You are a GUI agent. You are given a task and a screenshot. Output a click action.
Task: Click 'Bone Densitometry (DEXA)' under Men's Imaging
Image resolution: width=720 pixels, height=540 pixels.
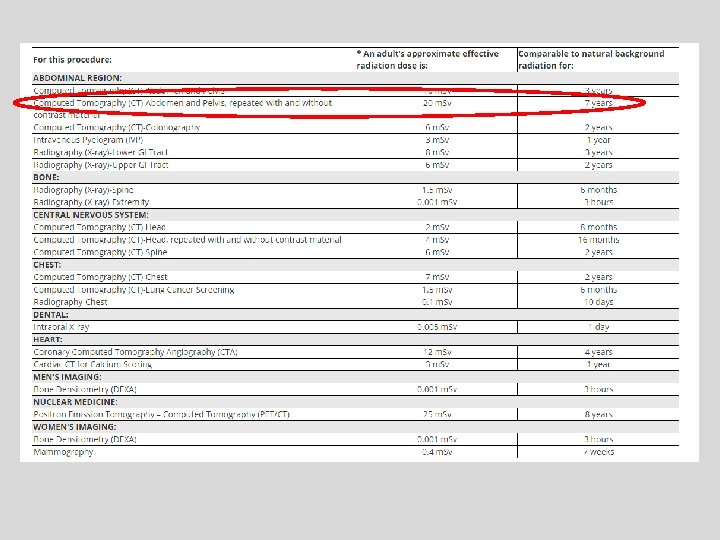(85, 389)
